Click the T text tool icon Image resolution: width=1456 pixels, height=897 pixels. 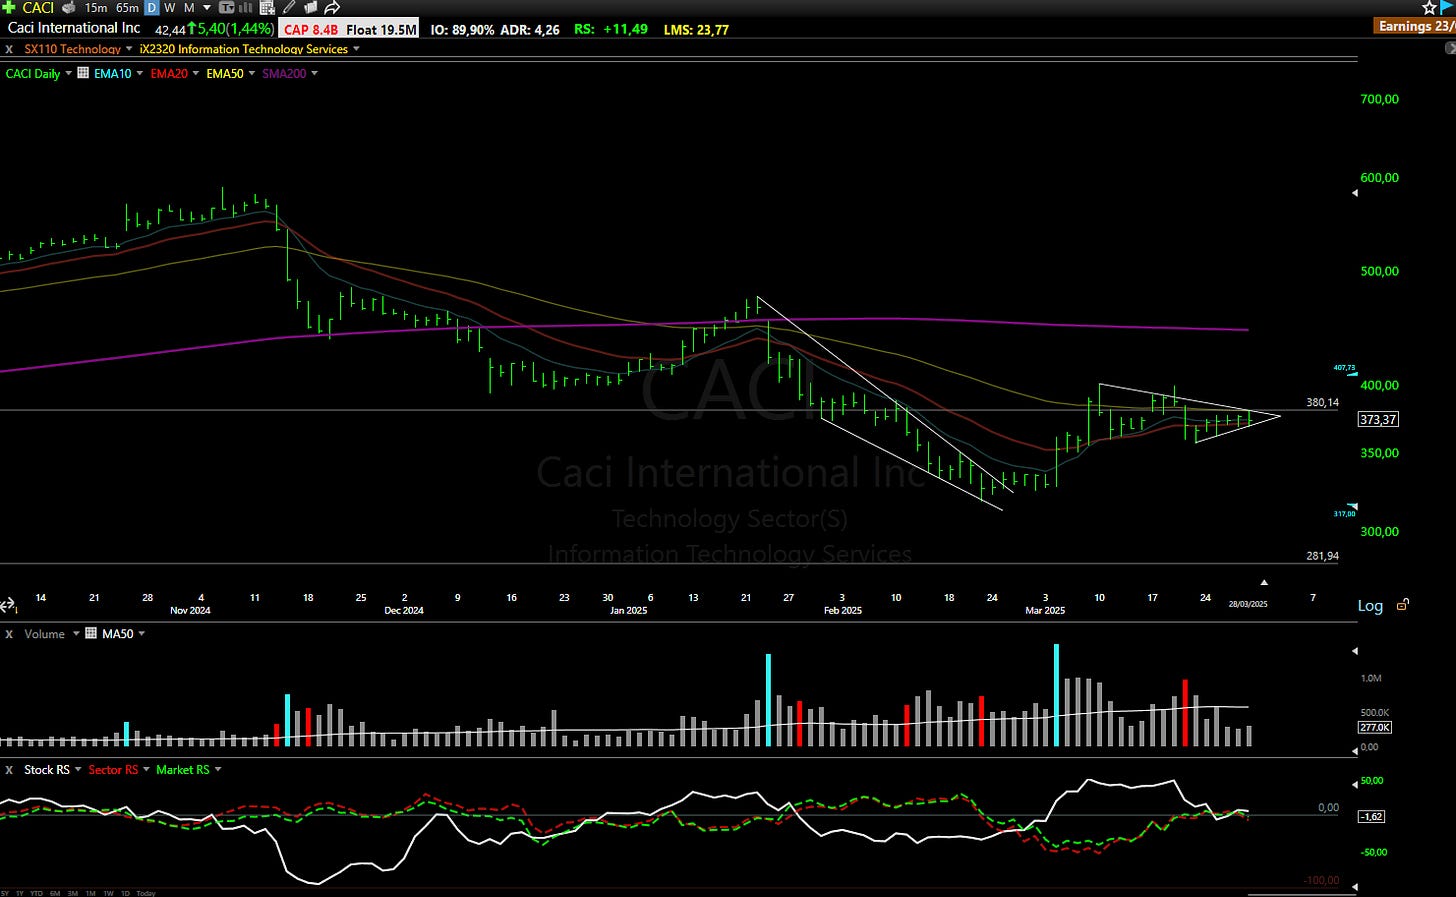point(227,8)
